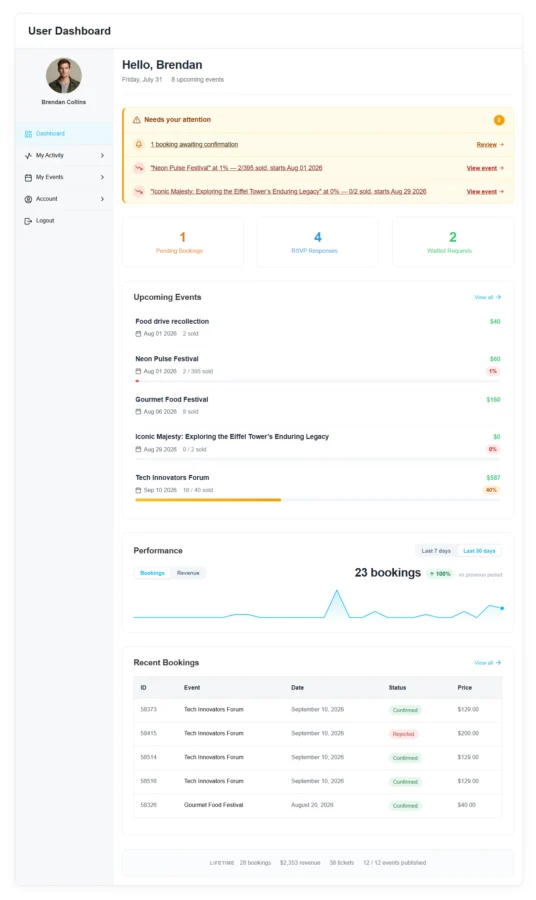Viewport: 536px width, 900px height.
Task: Click the warning triangle icon beside Needs your attention
Action: 137,120
